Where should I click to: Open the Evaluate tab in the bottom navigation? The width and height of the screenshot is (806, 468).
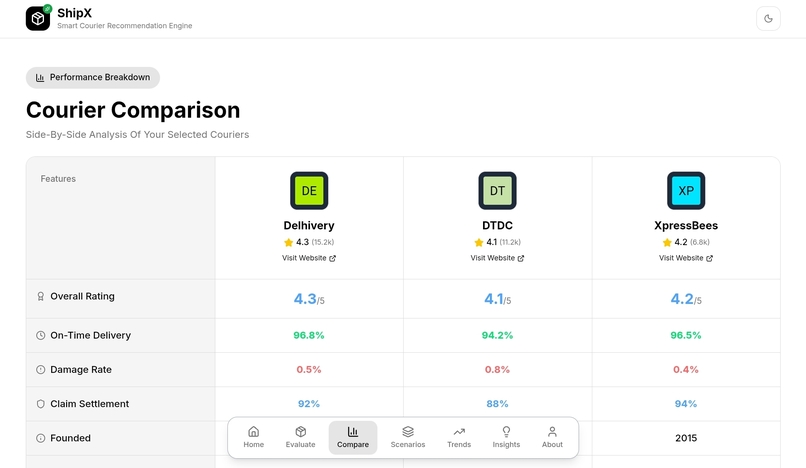coord(301,438)
